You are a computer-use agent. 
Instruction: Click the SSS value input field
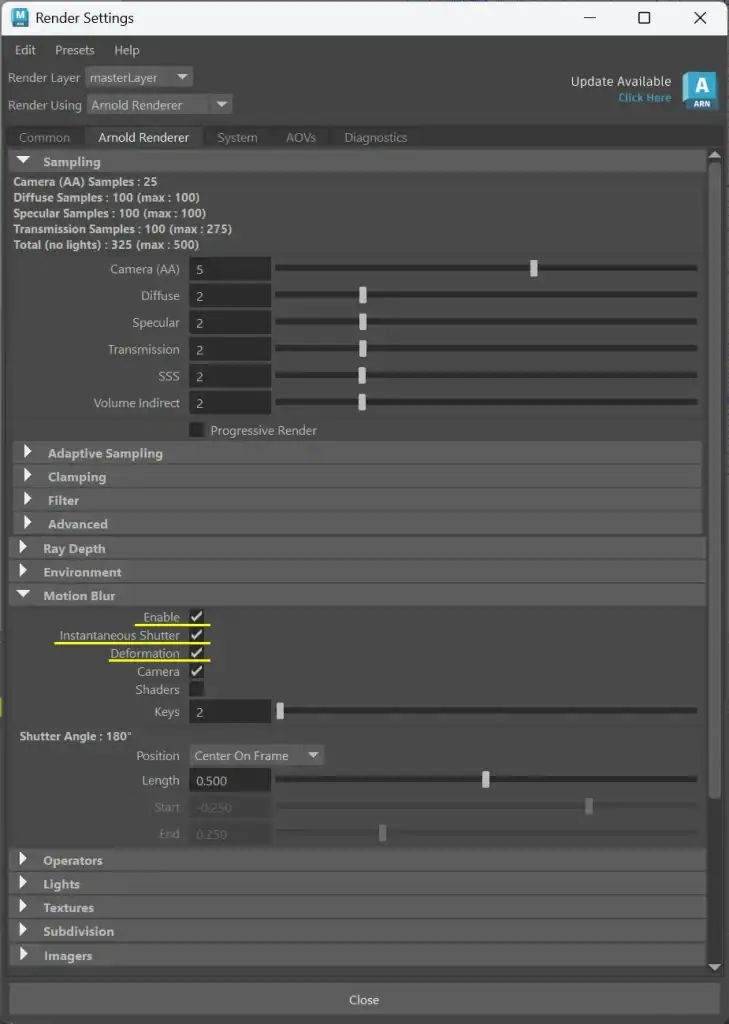(230, 376)
